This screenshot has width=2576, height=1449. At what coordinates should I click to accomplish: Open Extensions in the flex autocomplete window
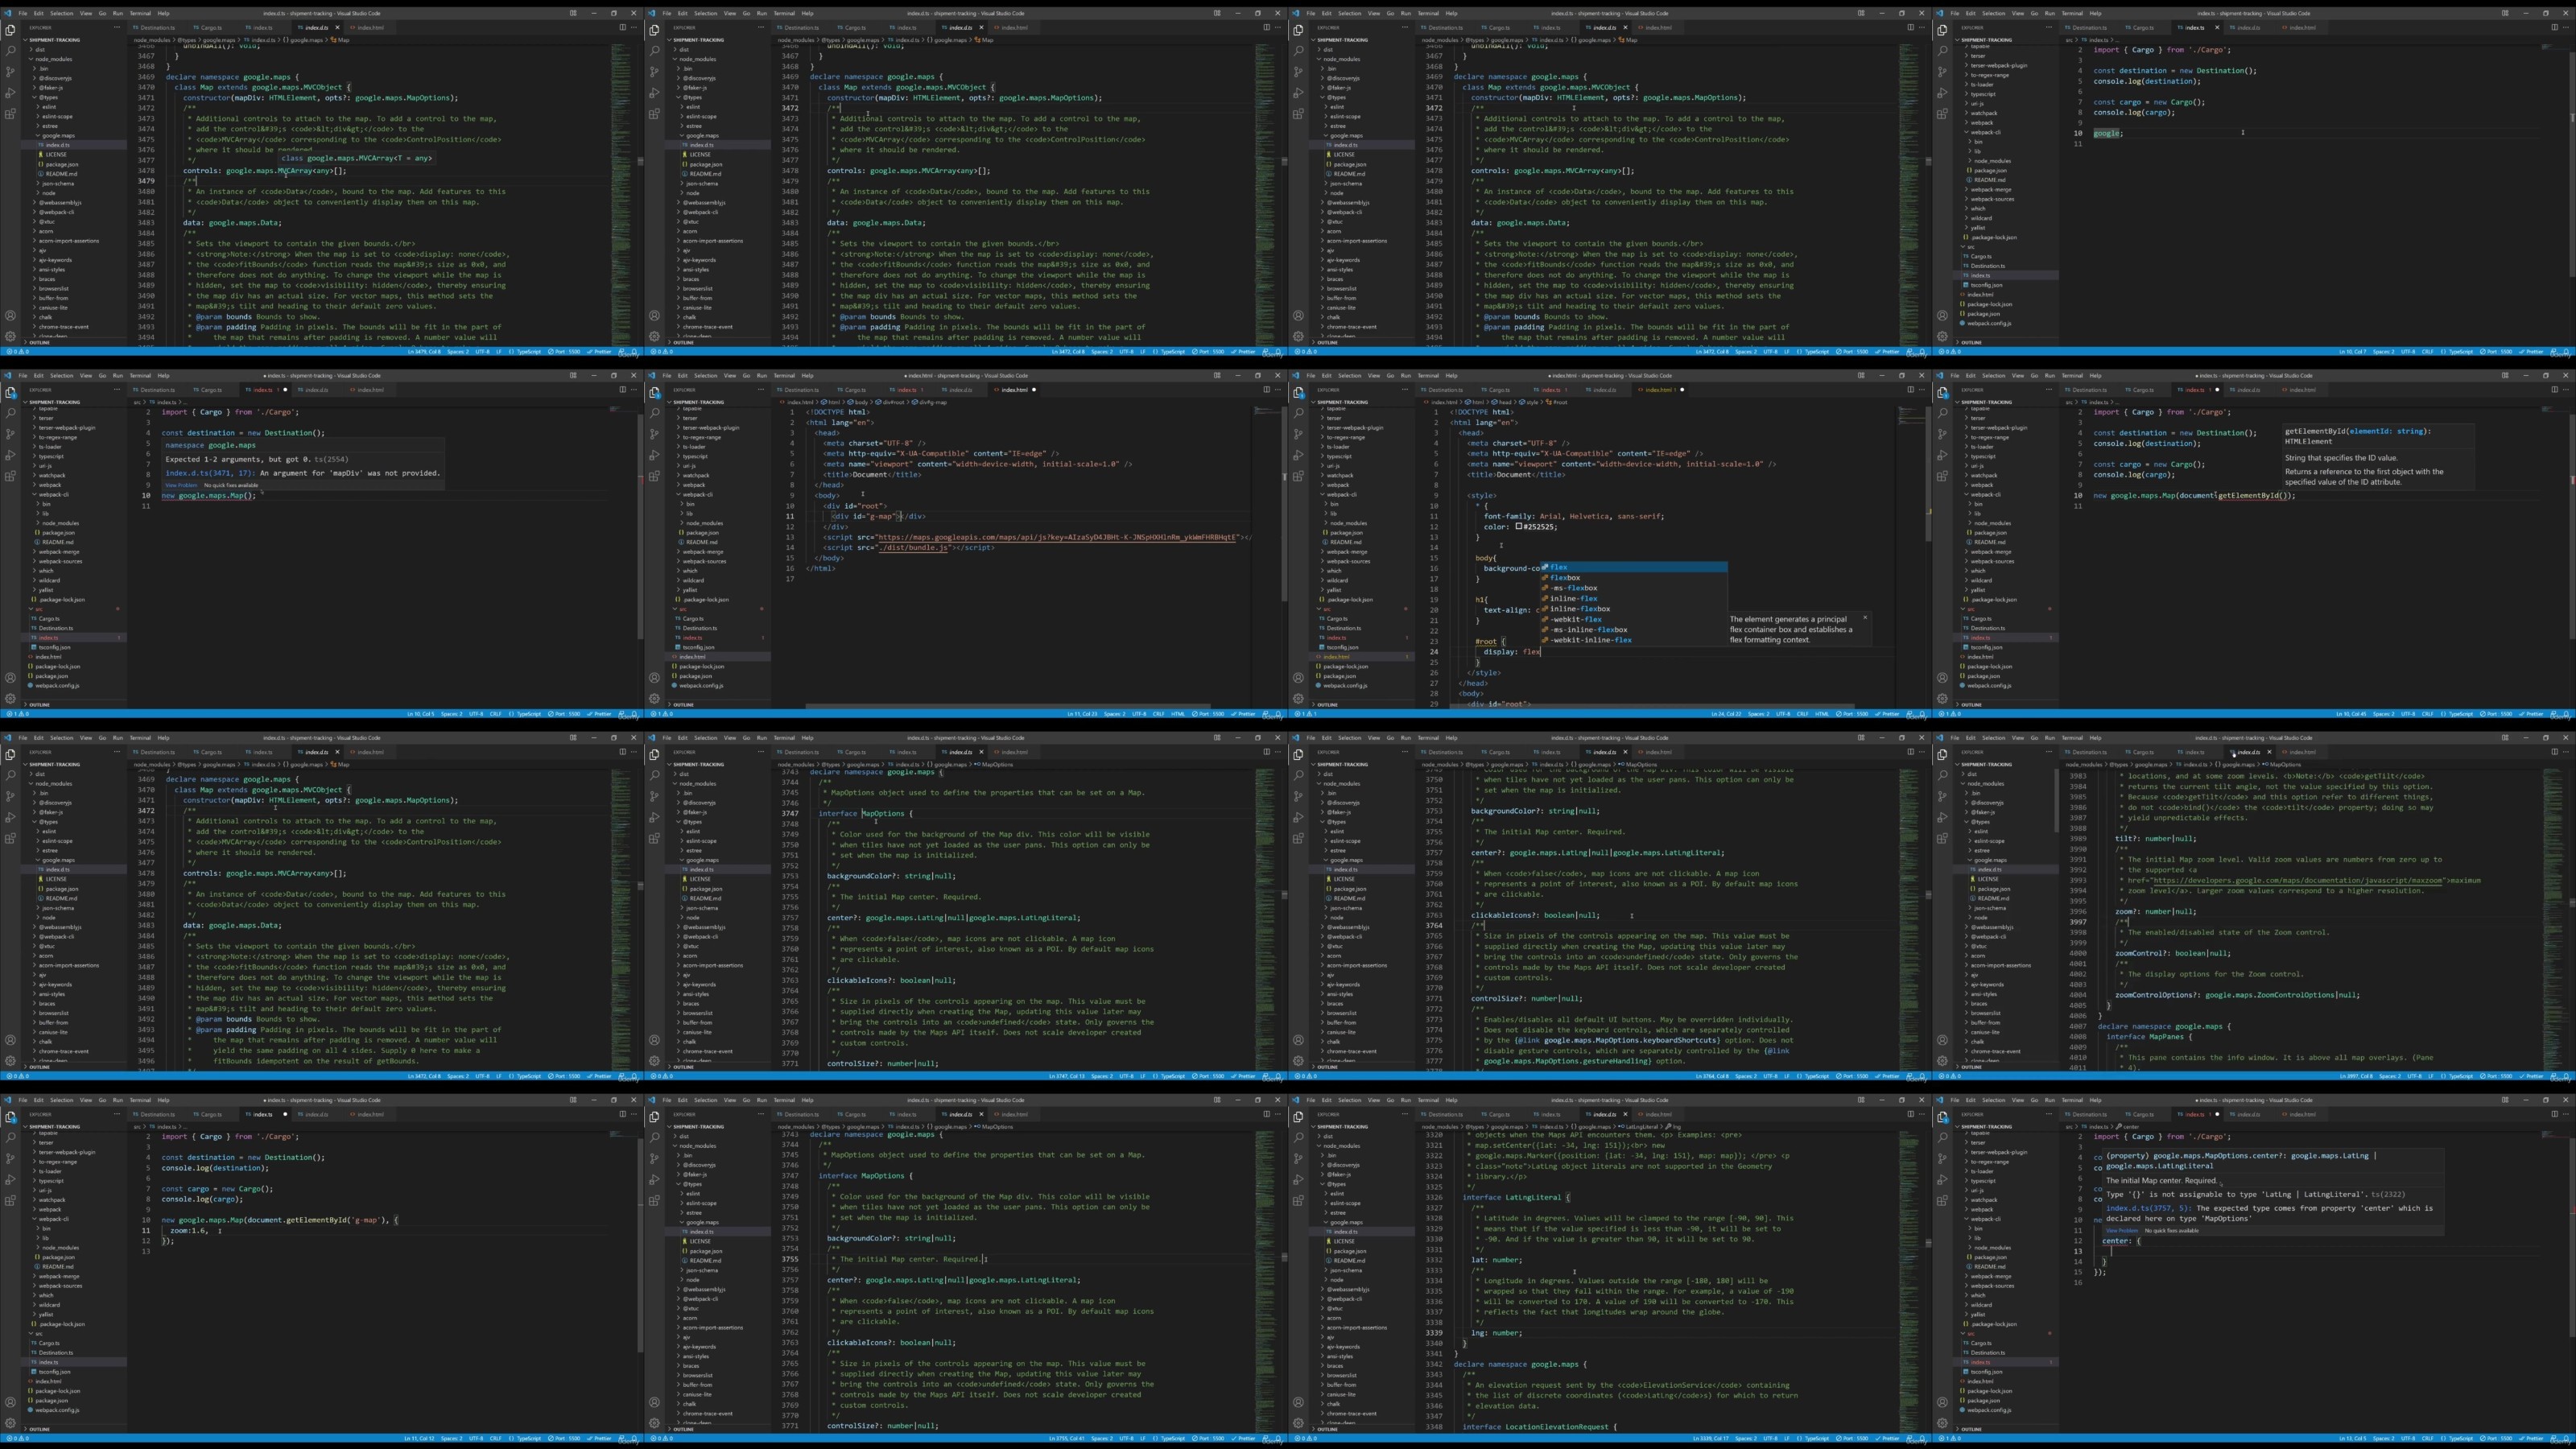click(x=1298, y=476)
